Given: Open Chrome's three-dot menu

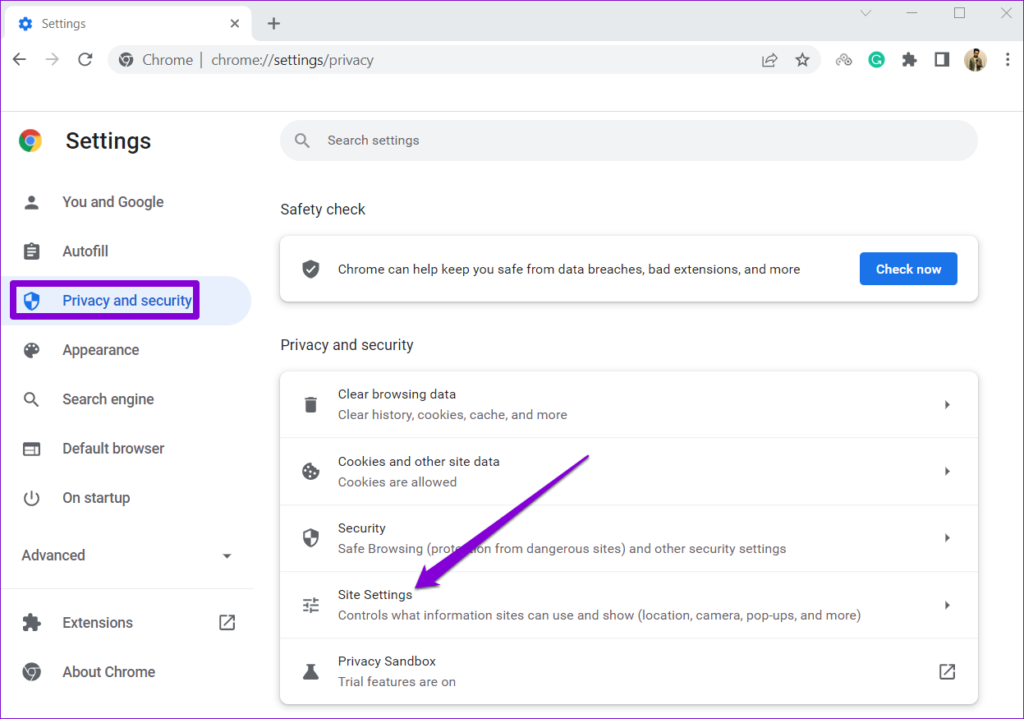Looking at the screenshot, I should (x=1008, y=60).
